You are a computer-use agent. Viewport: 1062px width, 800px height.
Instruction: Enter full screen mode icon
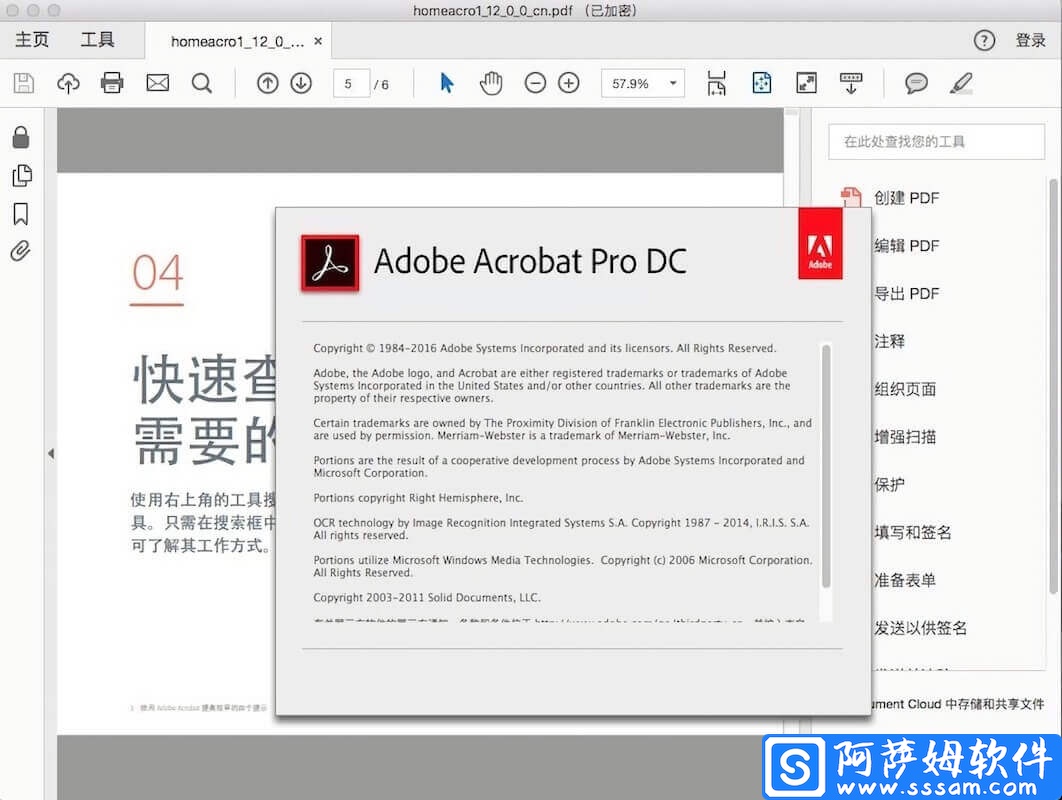806,83
